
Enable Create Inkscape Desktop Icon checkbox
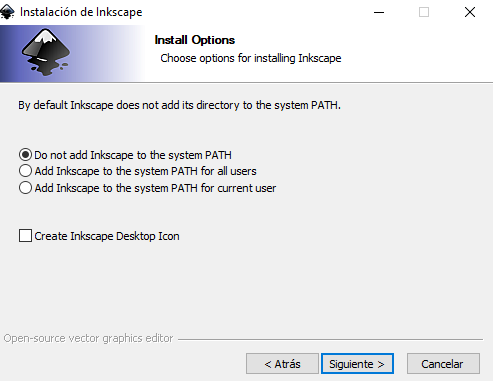(25, 235)
